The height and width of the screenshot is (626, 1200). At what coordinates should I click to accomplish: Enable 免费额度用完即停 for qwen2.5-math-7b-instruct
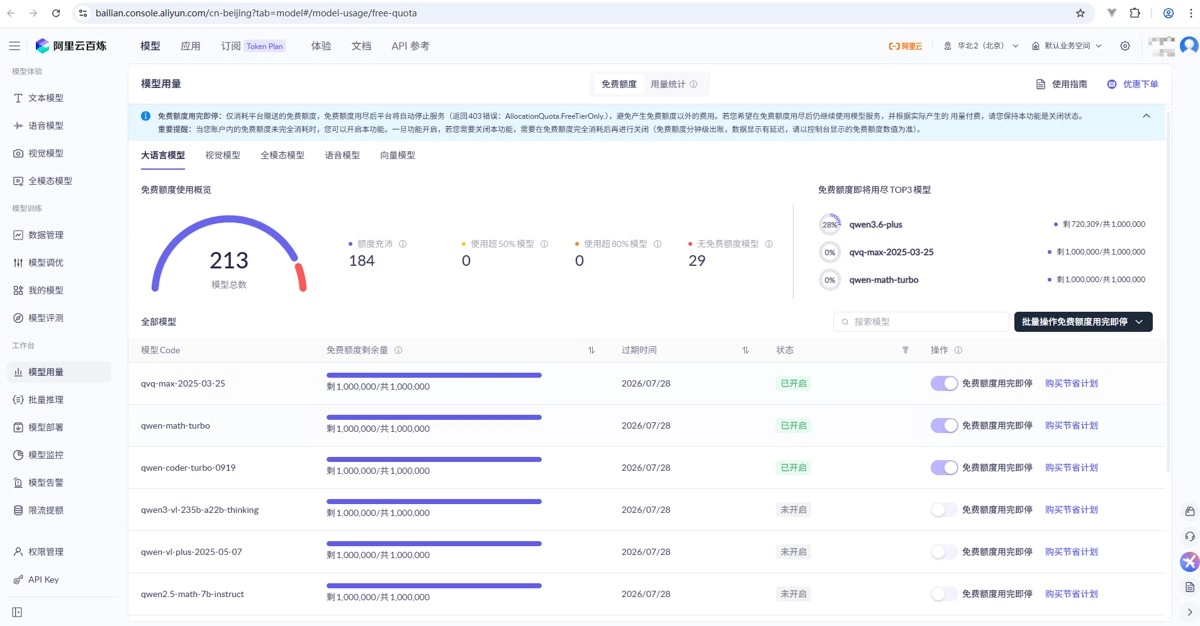point(944,594)
